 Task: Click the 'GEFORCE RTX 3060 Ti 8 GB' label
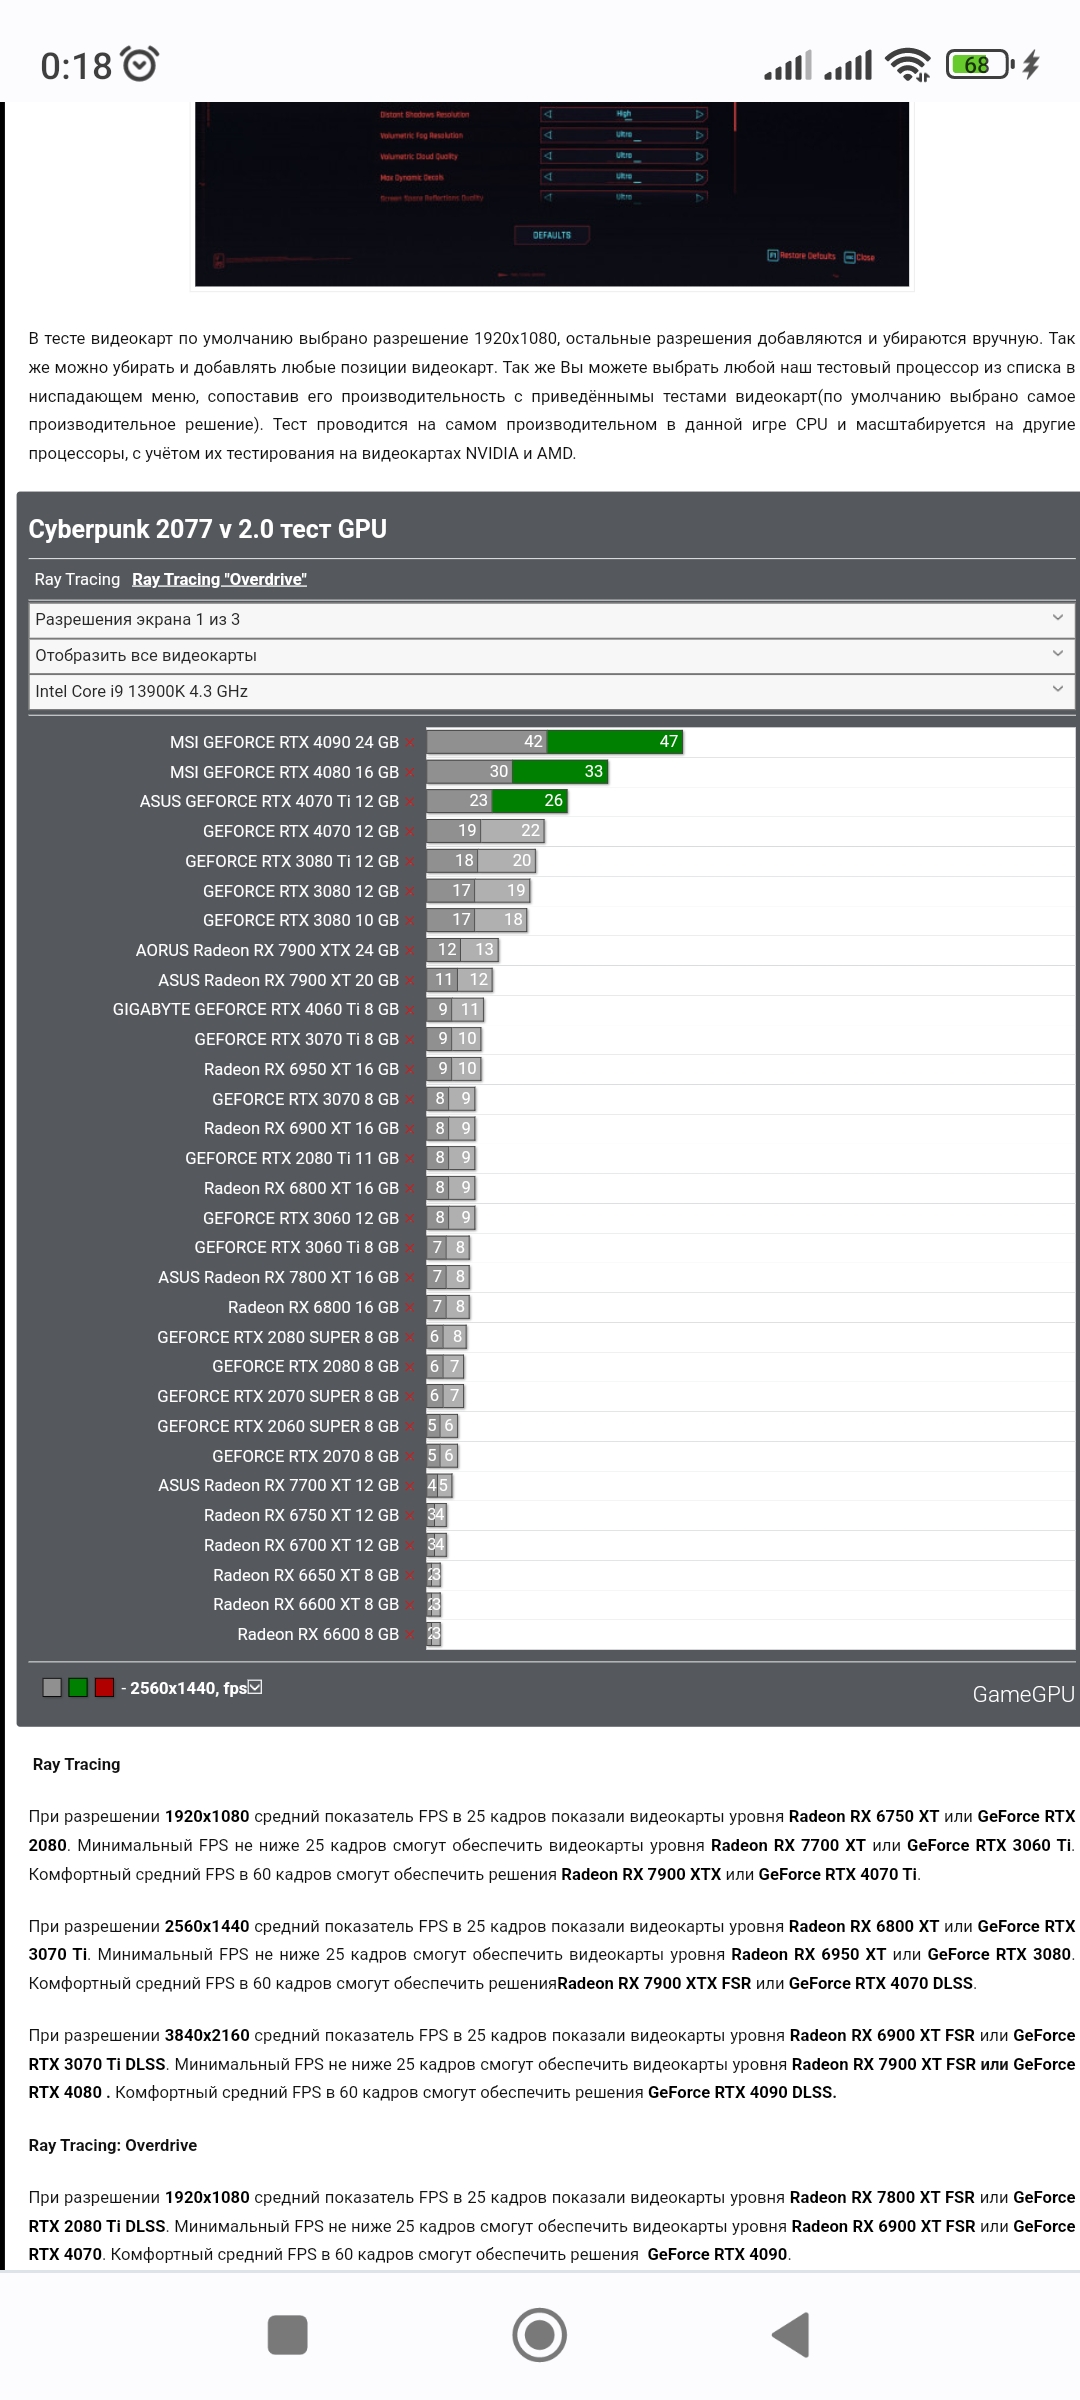[x=296, y=1248]
